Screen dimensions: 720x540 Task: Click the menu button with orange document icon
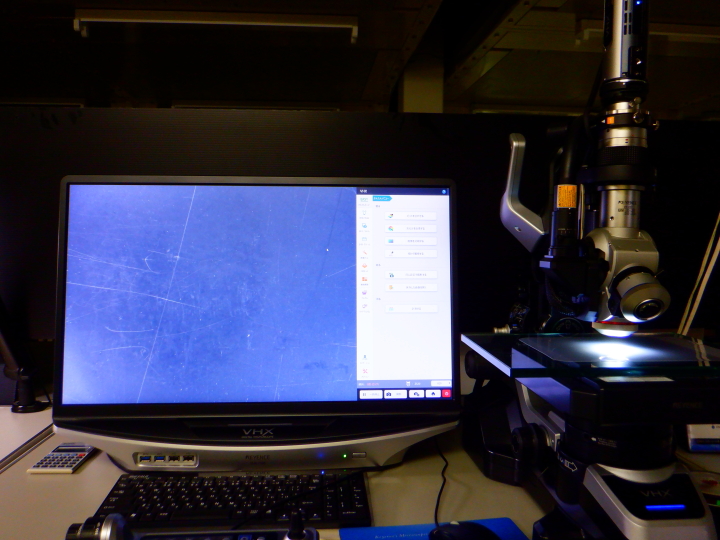411,287
